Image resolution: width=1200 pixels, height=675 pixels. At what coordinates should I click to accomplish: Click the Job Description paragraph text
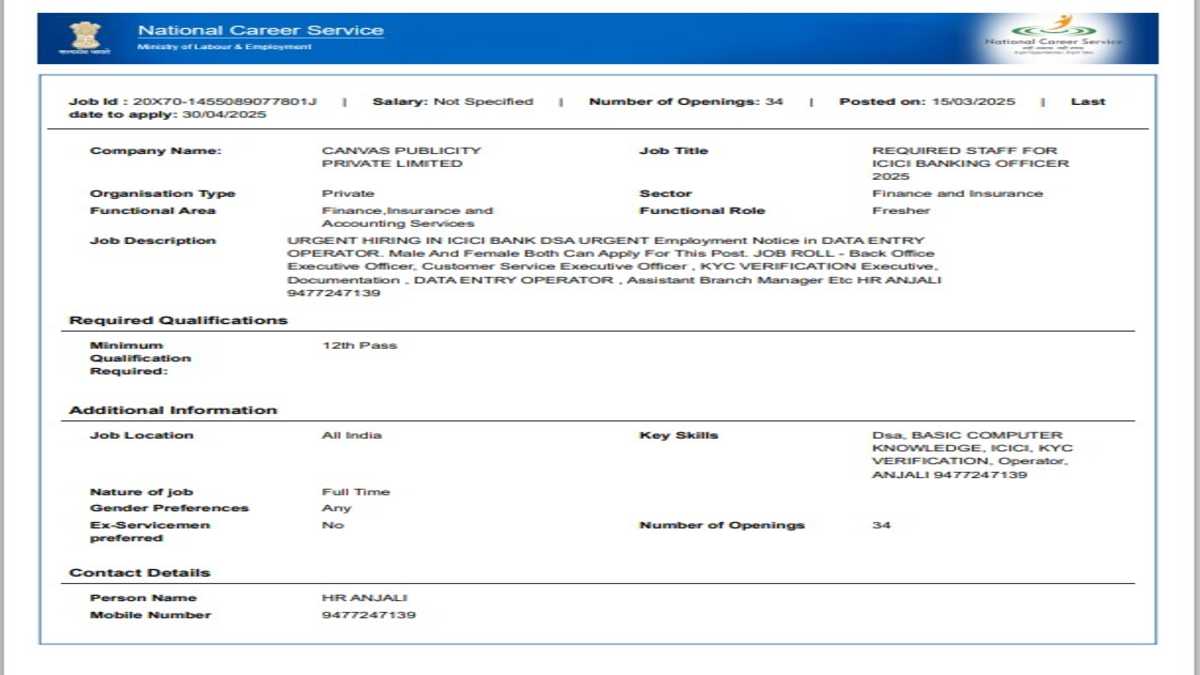[614, 267]
